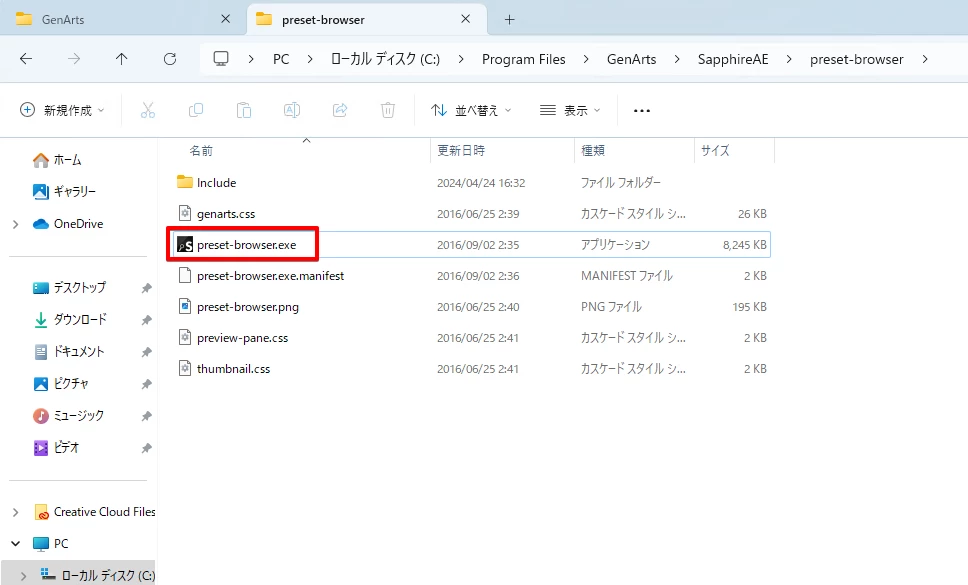Click pin icon next to ビデオ
The width and height of the screenshot is (968, 585).
[x=146, y=449]
